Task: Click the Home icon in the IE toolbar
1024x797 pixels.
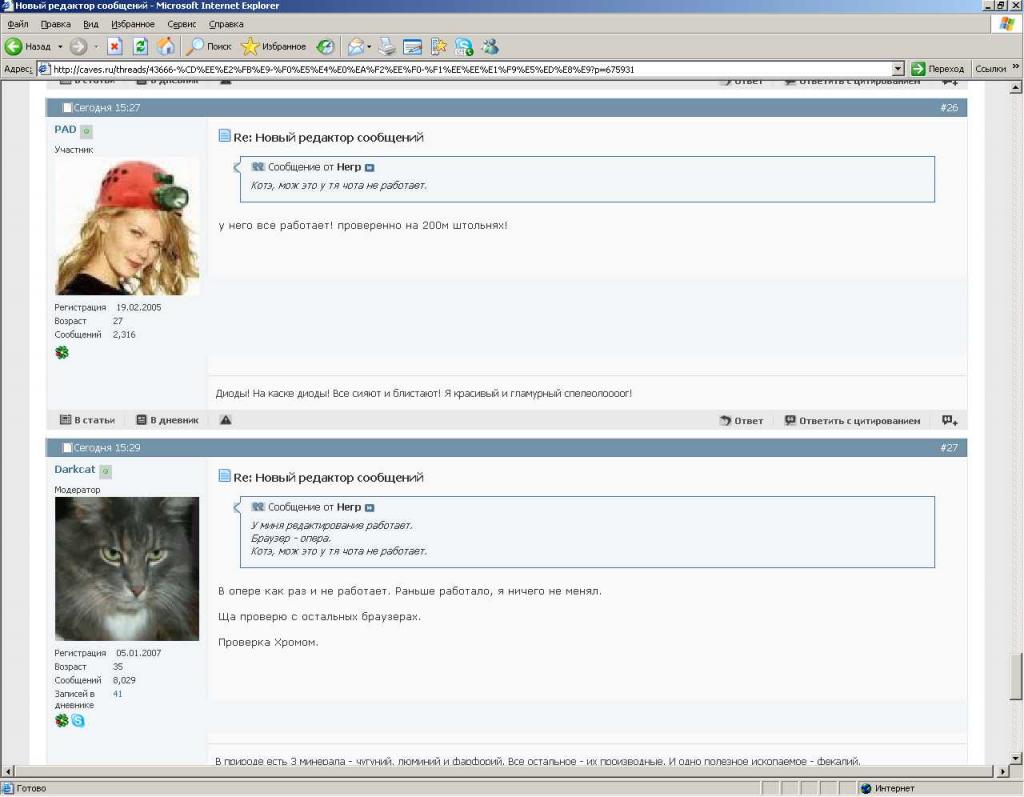Action: click(165, 46)
